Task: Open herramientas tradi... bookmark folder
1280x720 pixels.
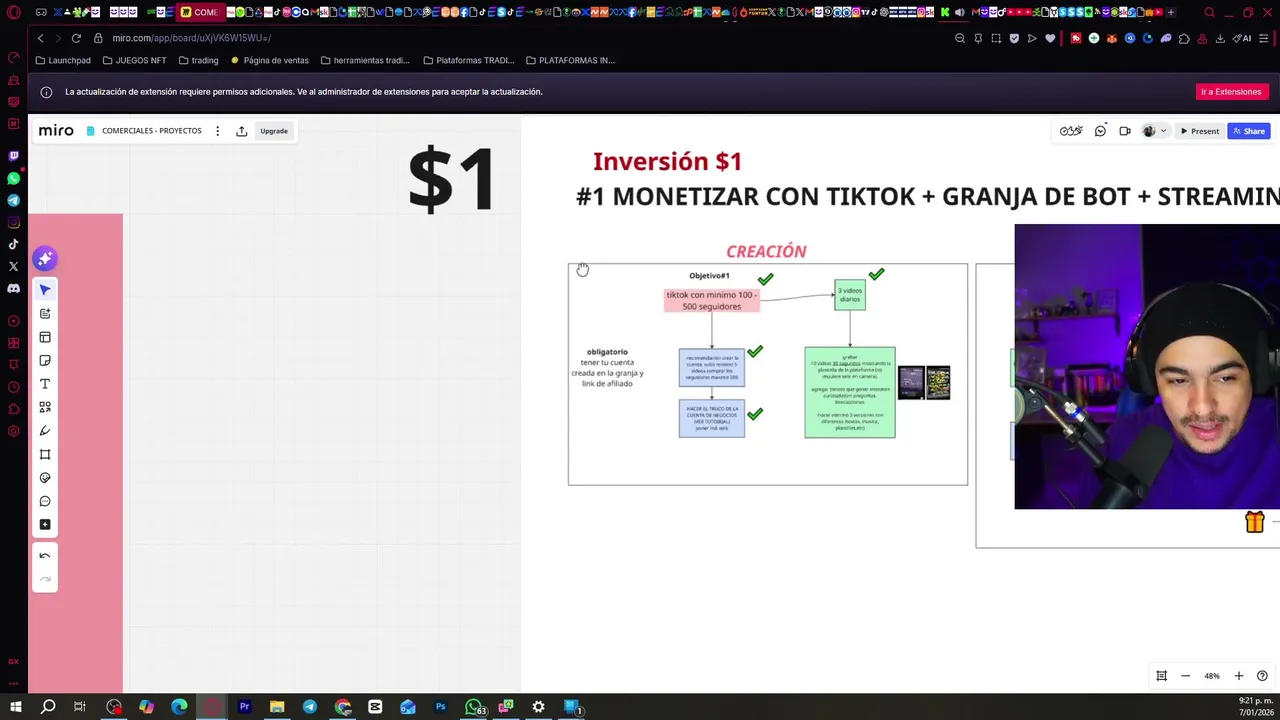Action: click(x=365, y=60)
